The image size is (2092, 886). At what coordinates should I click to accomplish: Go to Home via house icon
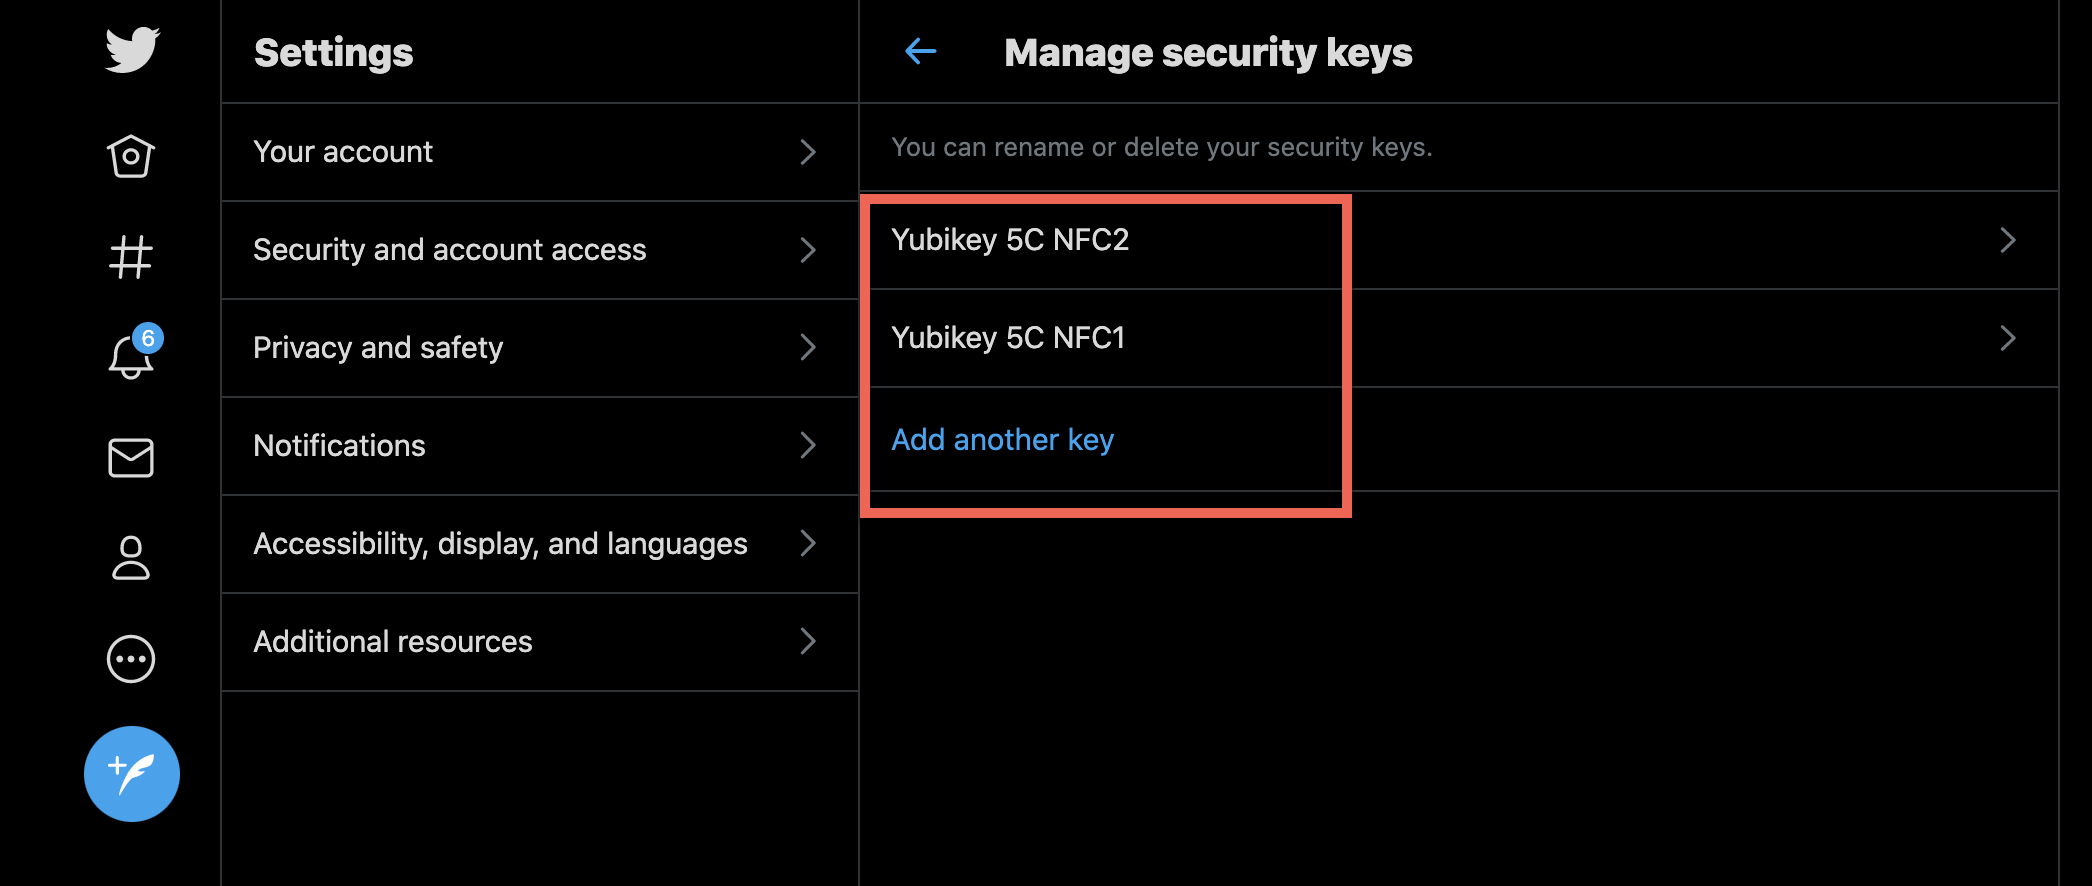pos(131,156)
